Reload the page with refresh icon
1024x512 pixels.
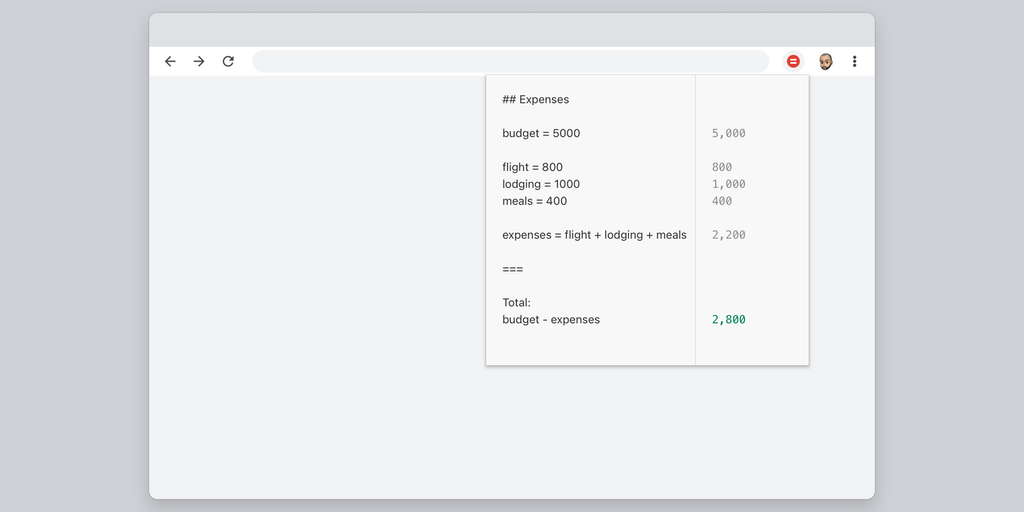coord(228,61)
